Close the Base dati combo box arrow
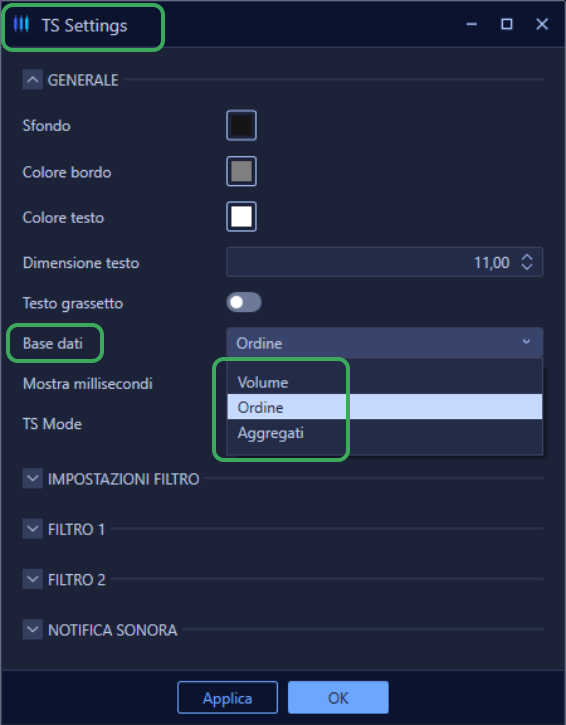This screenshot has width=566, height=725. [526, 342]
